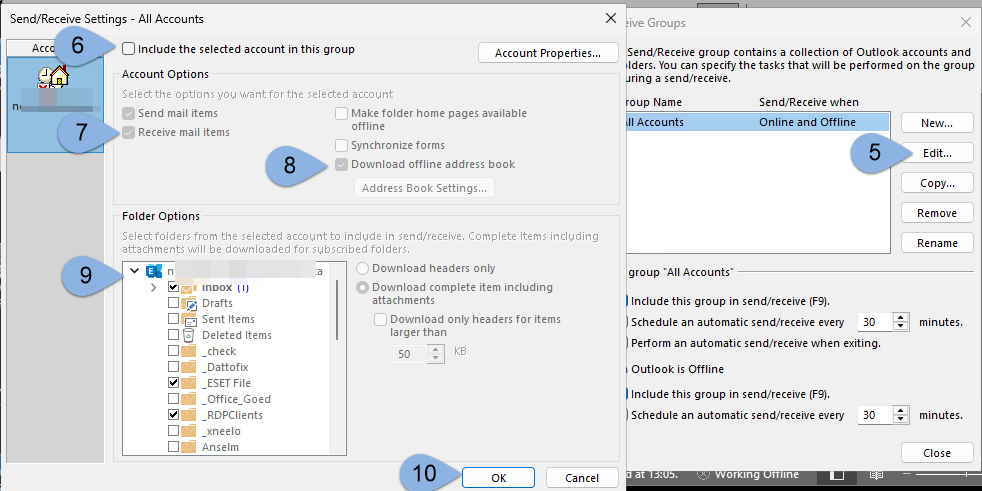Viewport: 982px width, 491px height.
Task: Click the folder tree vertical scrollbar
Action: (x=338, y=311)
